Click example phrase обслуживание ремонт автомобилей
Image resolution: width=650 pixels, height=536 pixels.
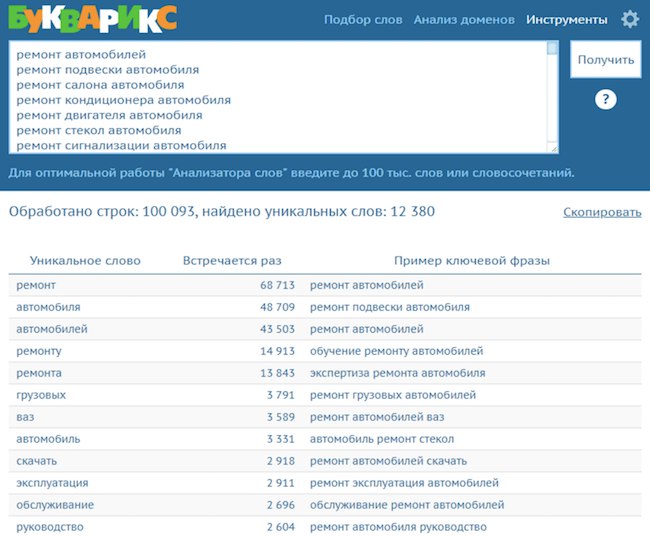click(x=407, y=505)
